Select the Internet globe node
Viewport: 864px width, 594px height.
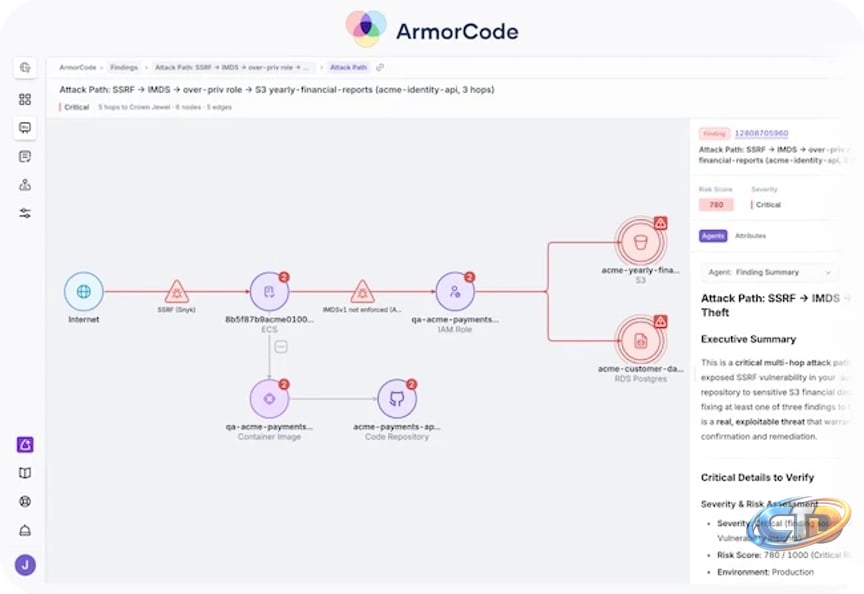click(x=84, y=291)
